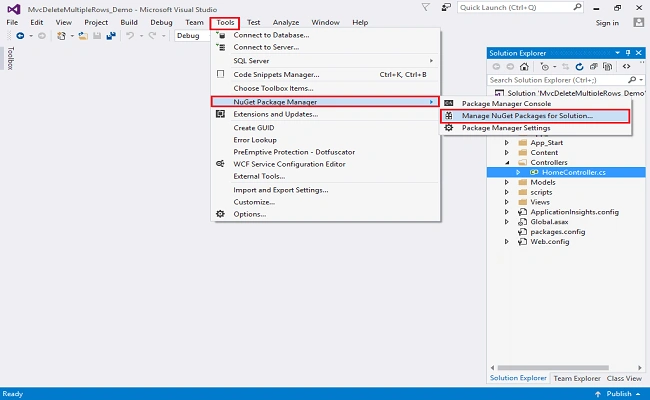
Task: Open Solution Explorer window position dropdown arrow
Action: click(x=617, y=53)
